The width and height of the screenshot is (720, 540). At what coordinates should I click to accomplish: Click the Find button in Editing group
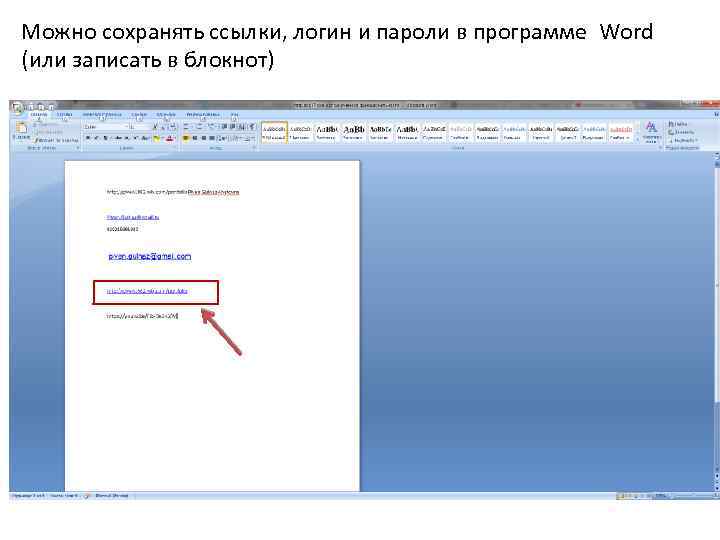678,124
